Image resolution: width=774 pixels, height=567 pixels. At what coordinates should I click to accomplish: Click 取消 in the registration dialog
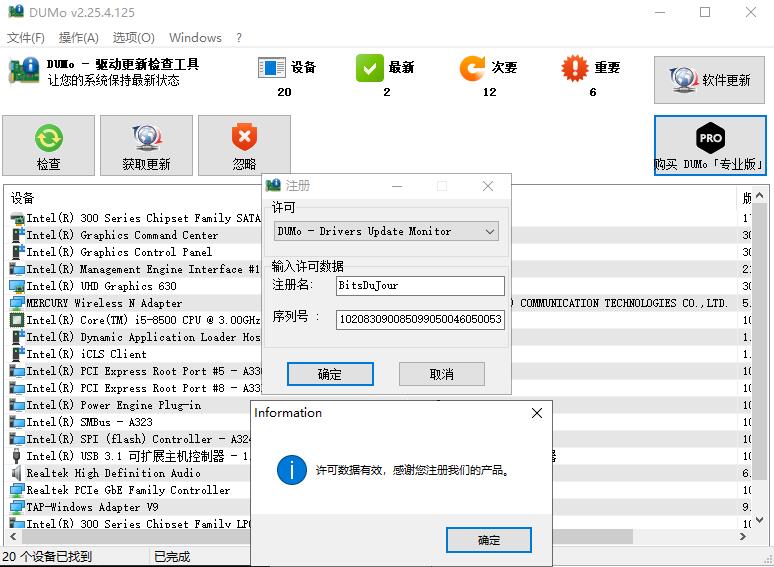(x=441, y=374)
